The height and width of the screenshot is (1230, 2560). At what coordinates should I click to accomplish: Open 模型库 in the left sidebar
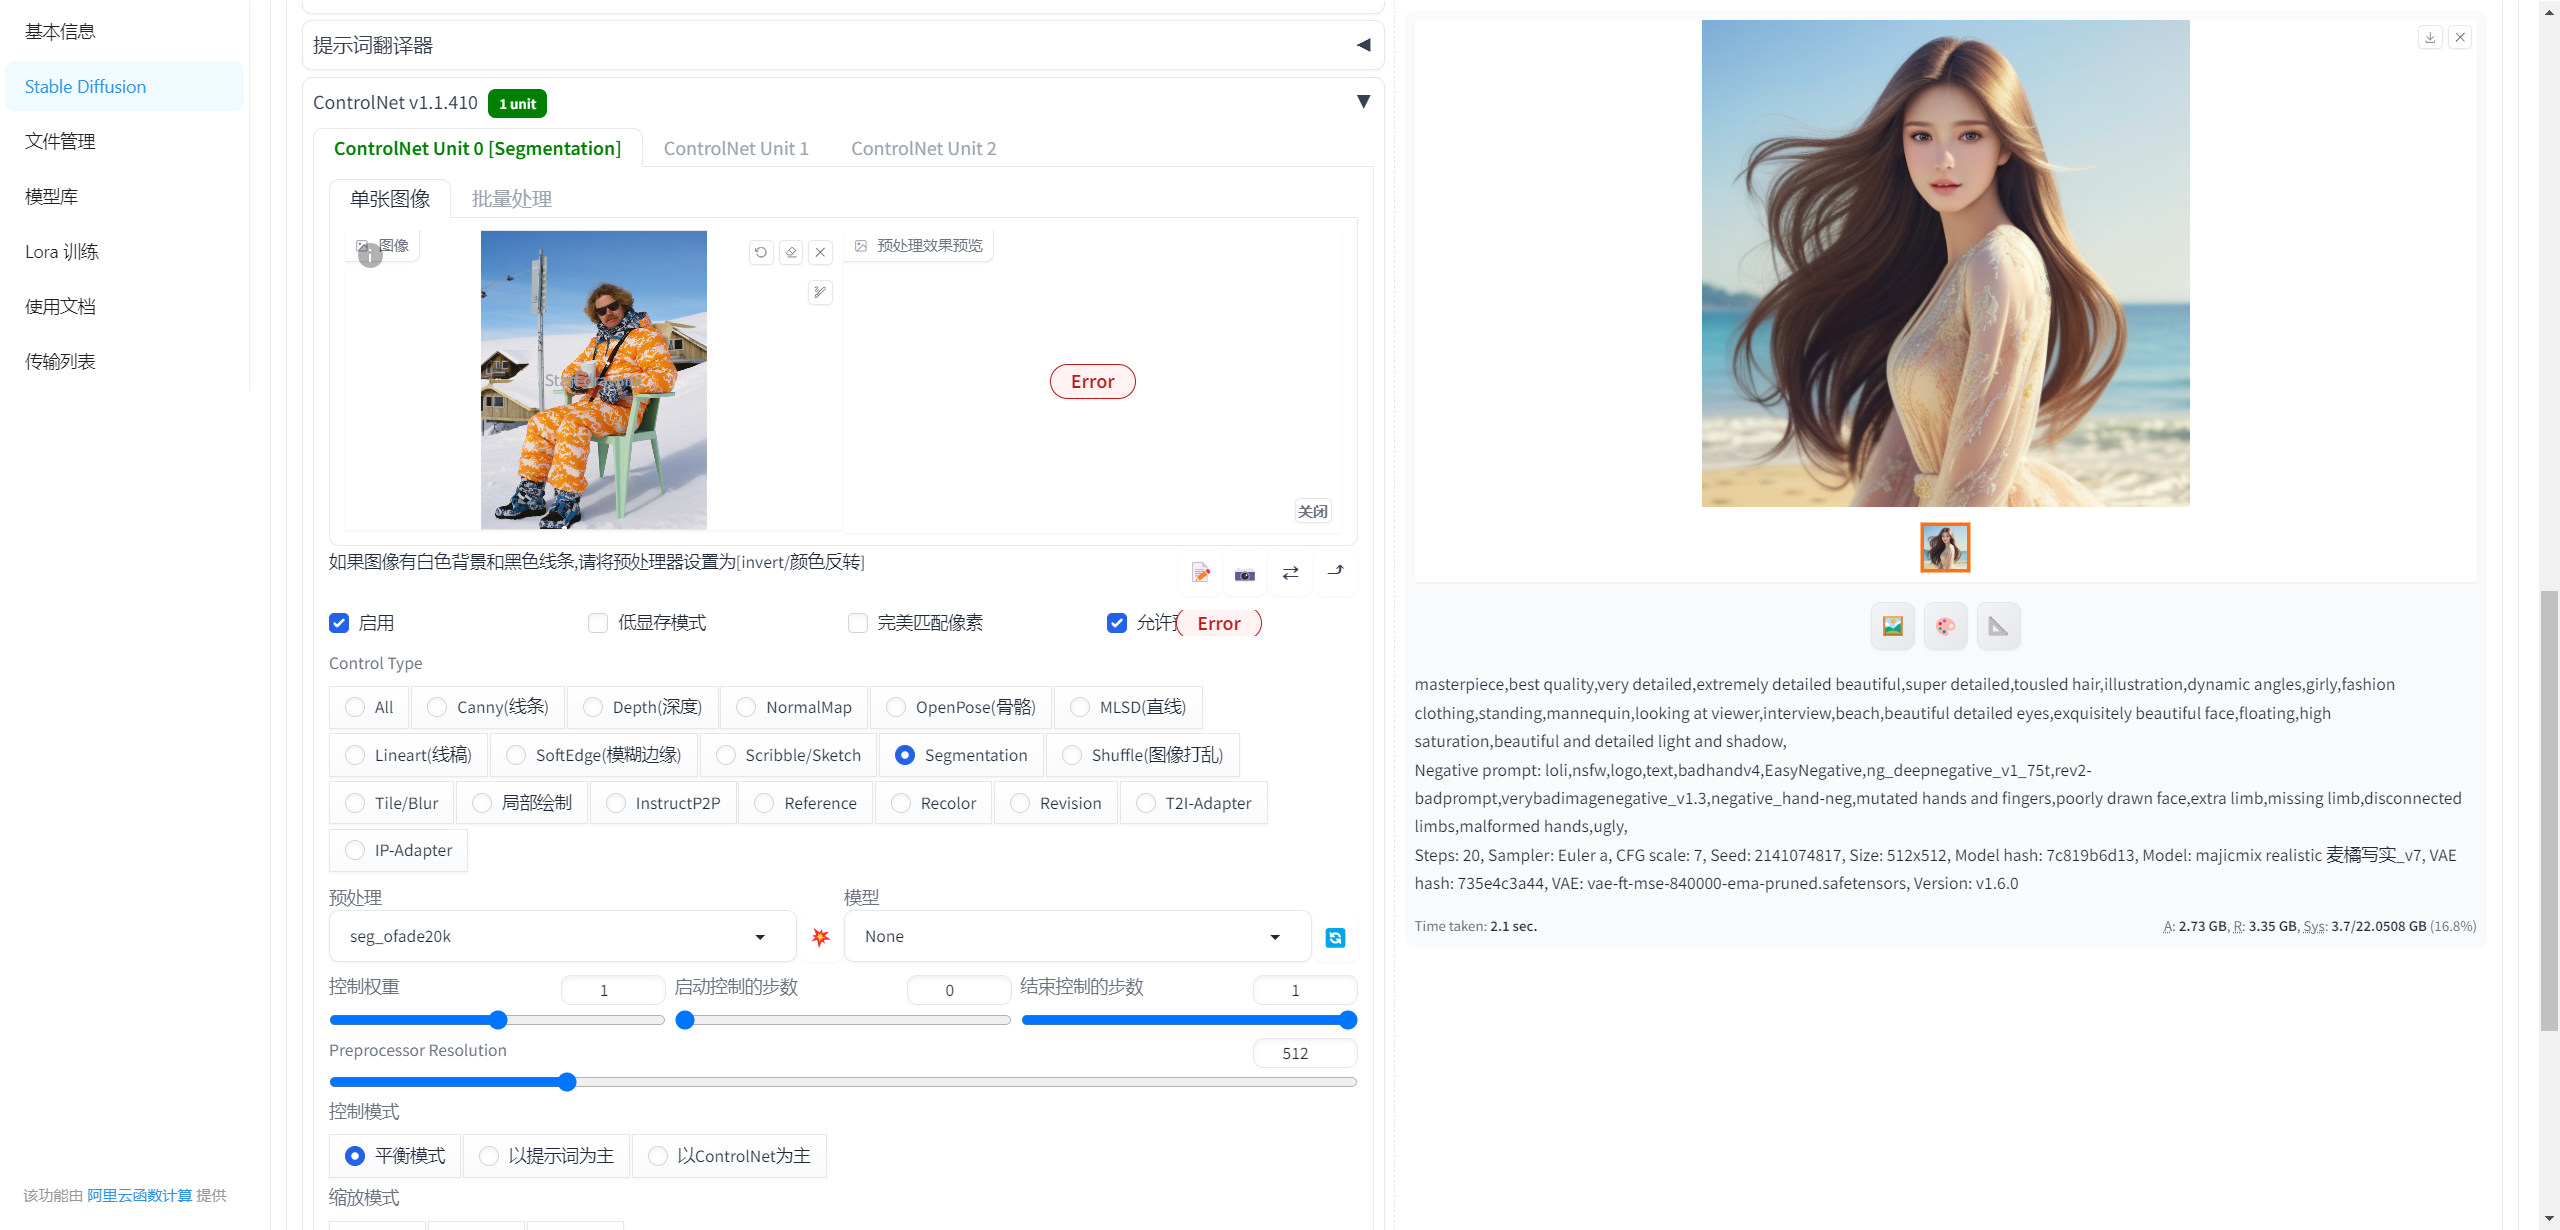(x=52, y=196)
